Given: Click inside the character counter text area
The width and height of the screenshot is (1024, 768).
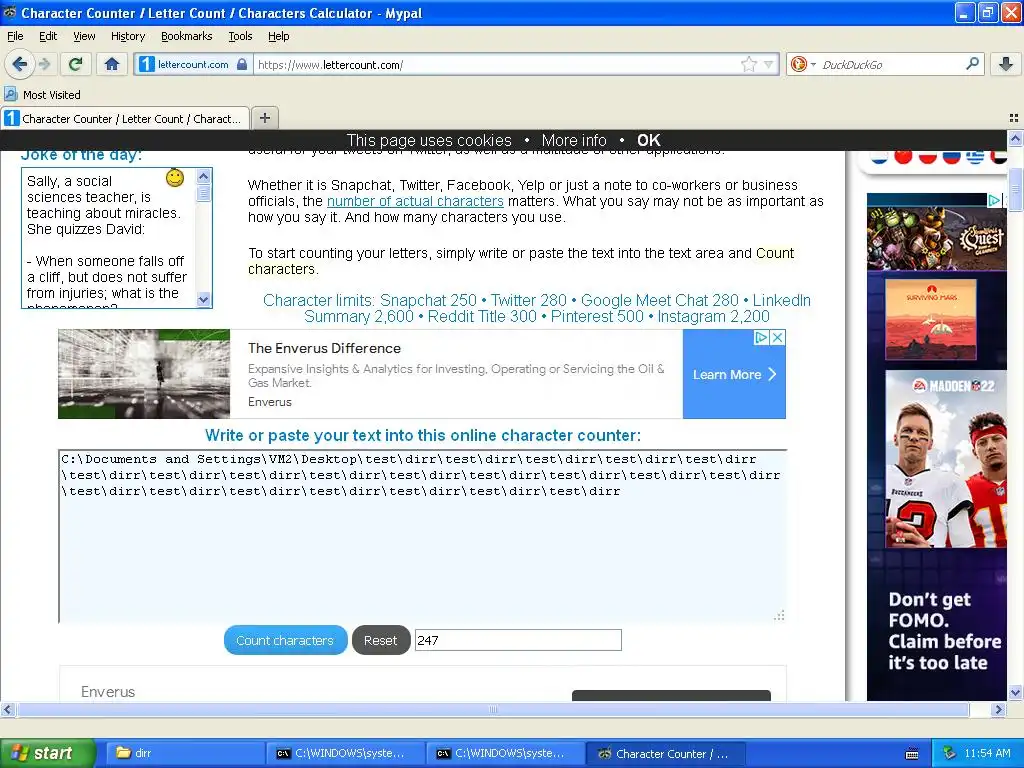Looking at the screenshot, I should click(x=423, y=536).
